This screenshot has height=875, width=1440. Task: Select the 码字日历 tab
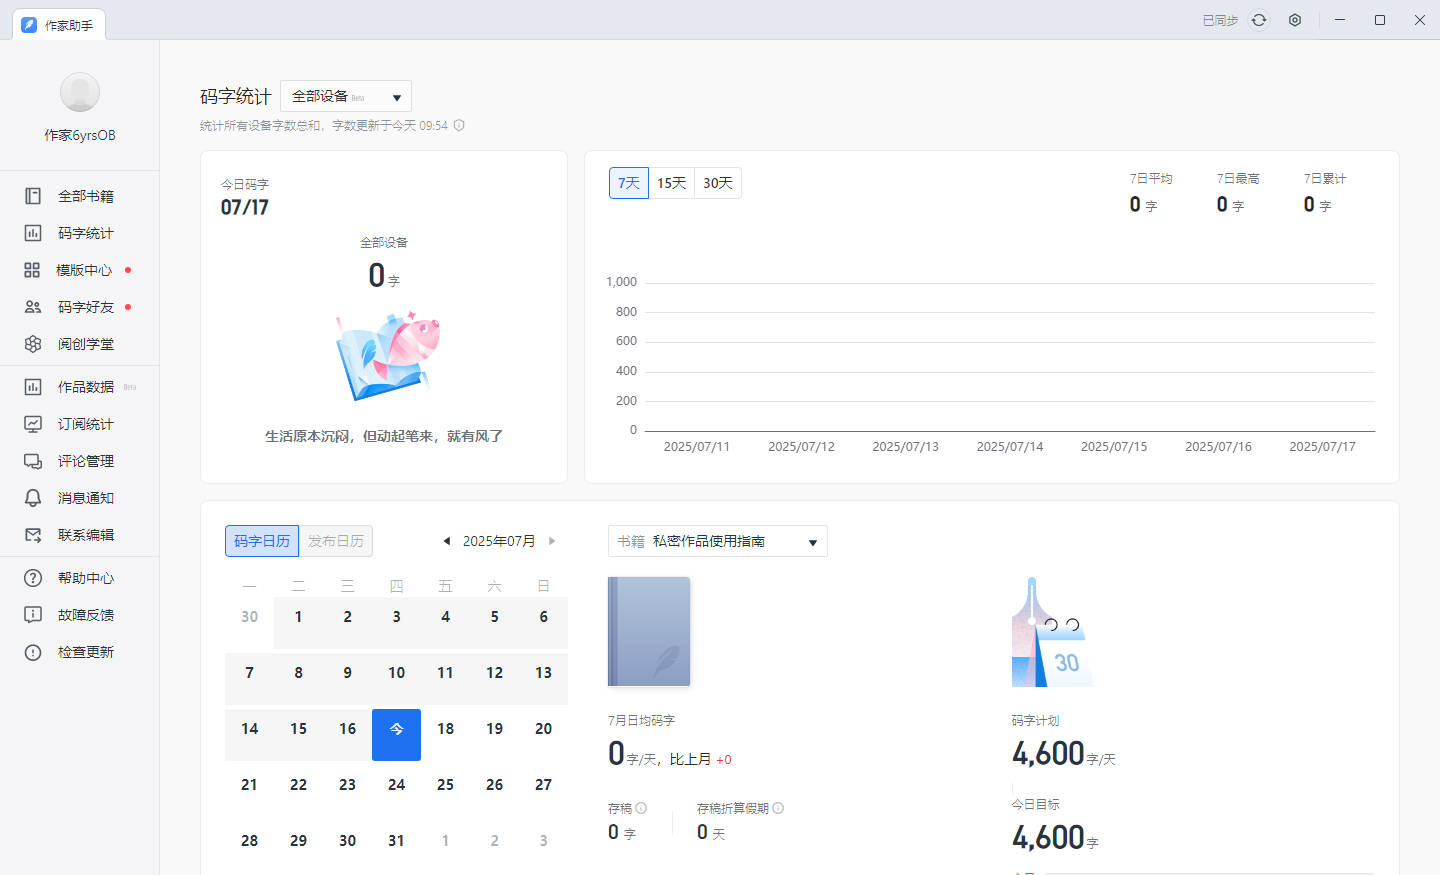point(262,541)
